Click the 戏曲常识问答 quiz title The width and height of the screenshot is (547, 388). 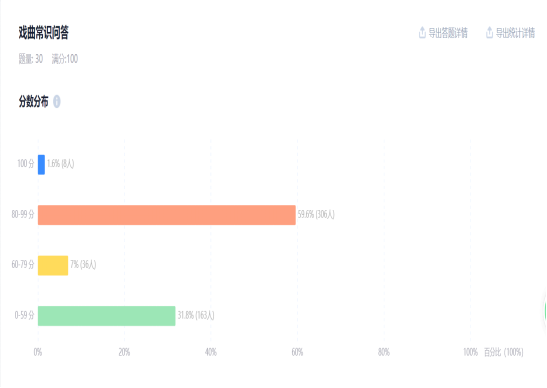44,32
